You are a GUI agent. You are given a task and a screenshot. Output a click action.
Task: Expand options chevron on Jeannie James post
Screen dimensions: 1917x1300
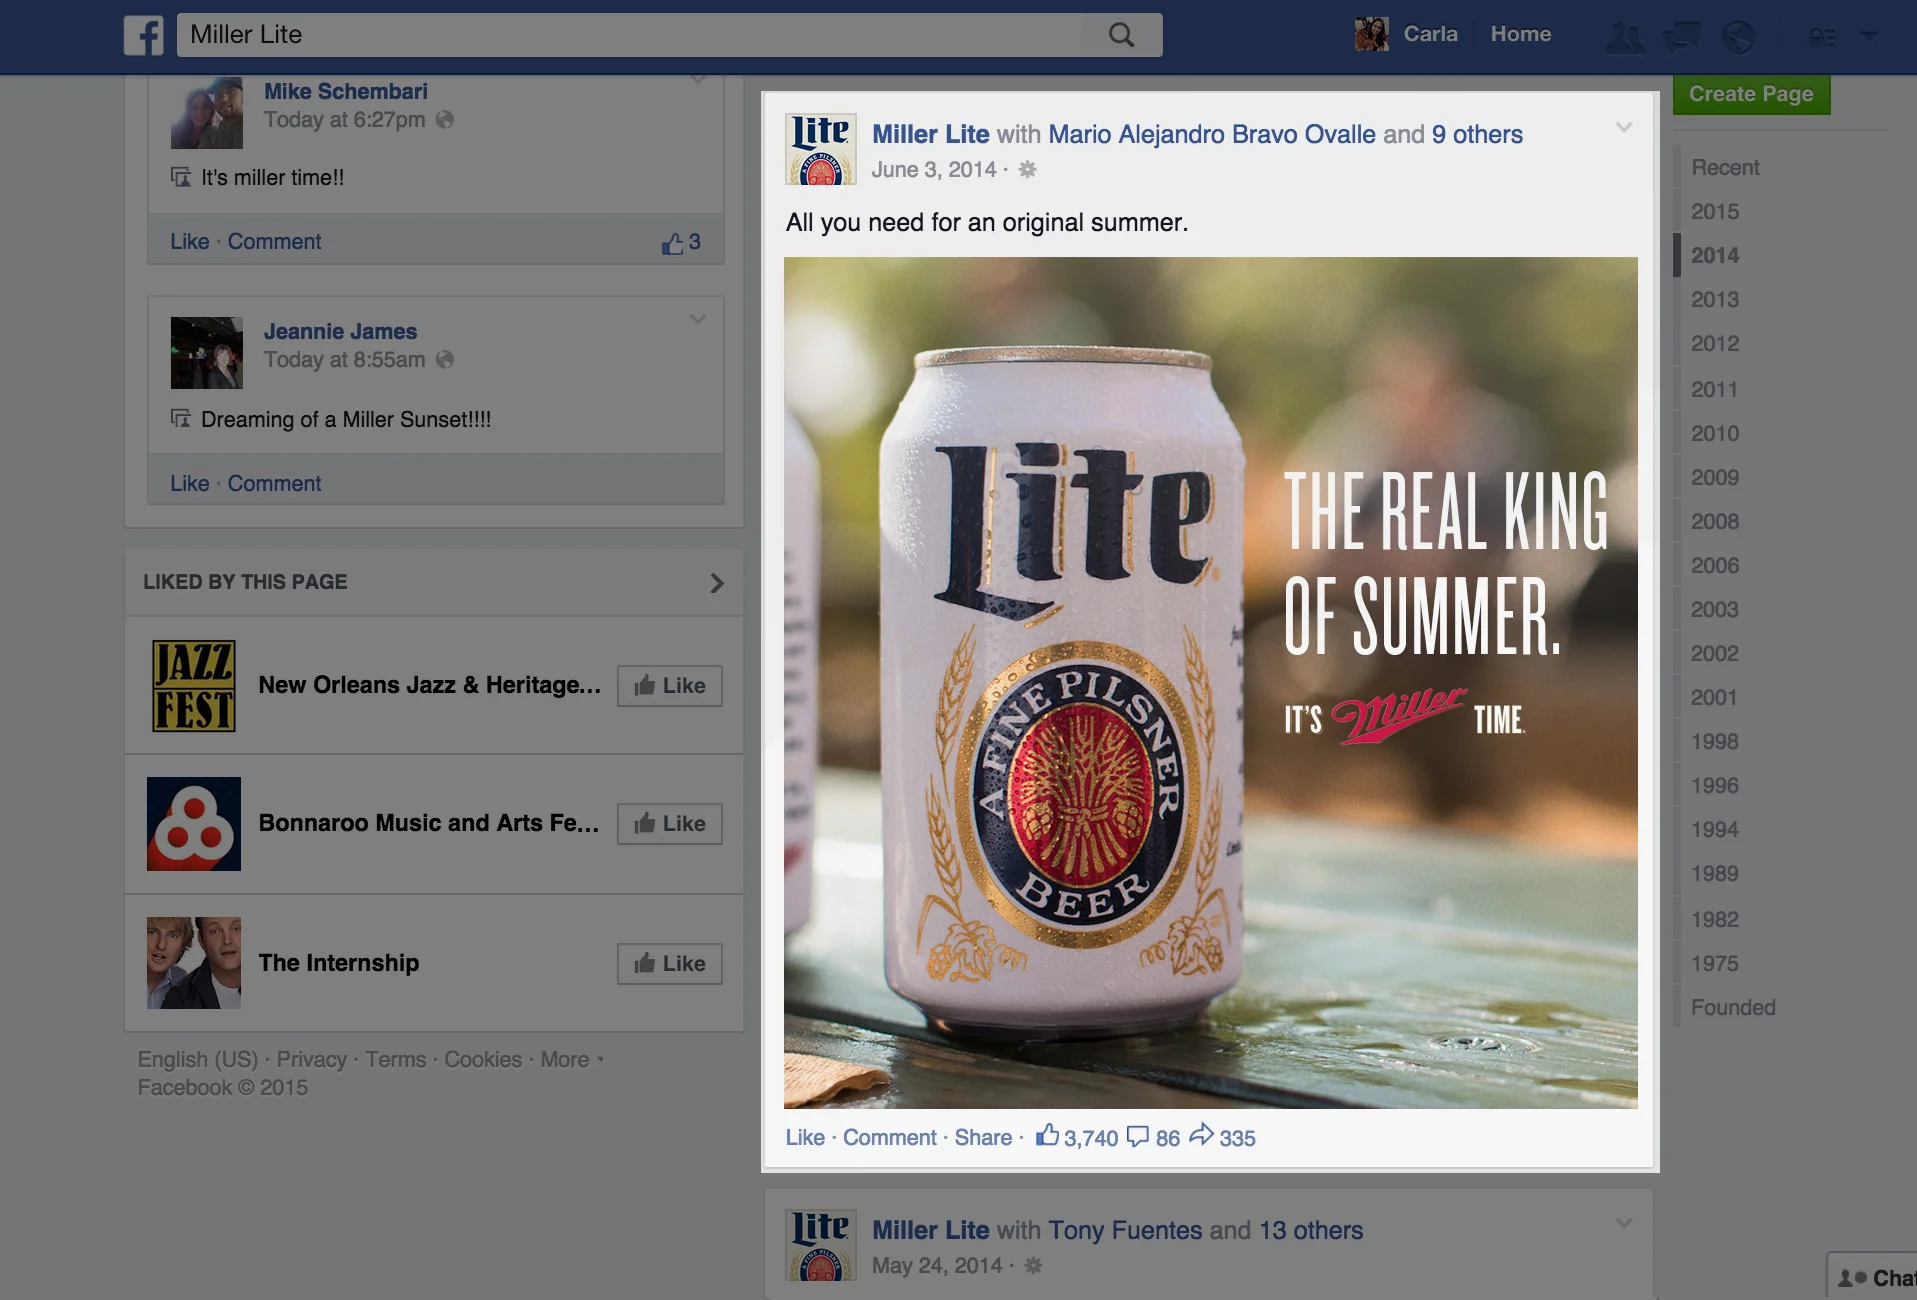(x=698, y=319)
